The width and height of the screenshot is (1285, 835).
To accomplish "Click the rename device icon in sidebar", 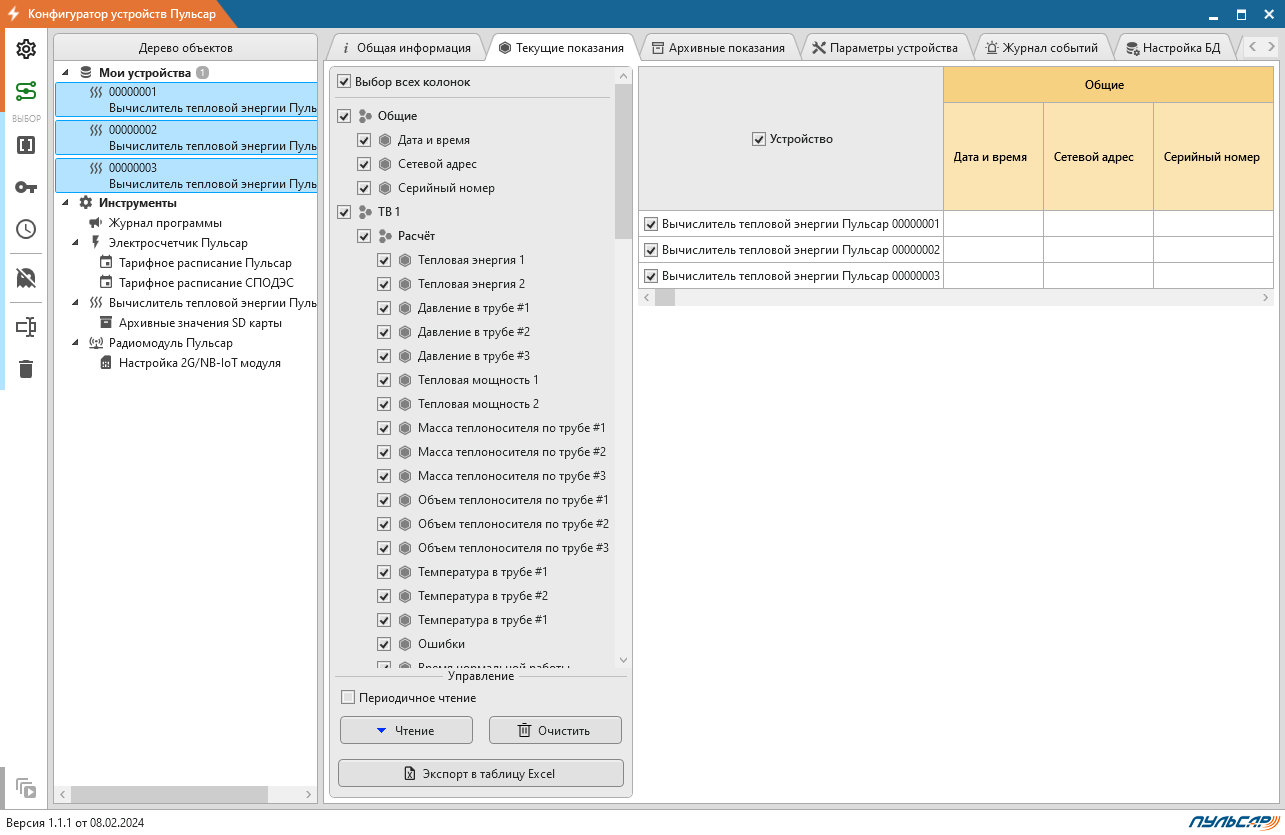I will point(26,326).
